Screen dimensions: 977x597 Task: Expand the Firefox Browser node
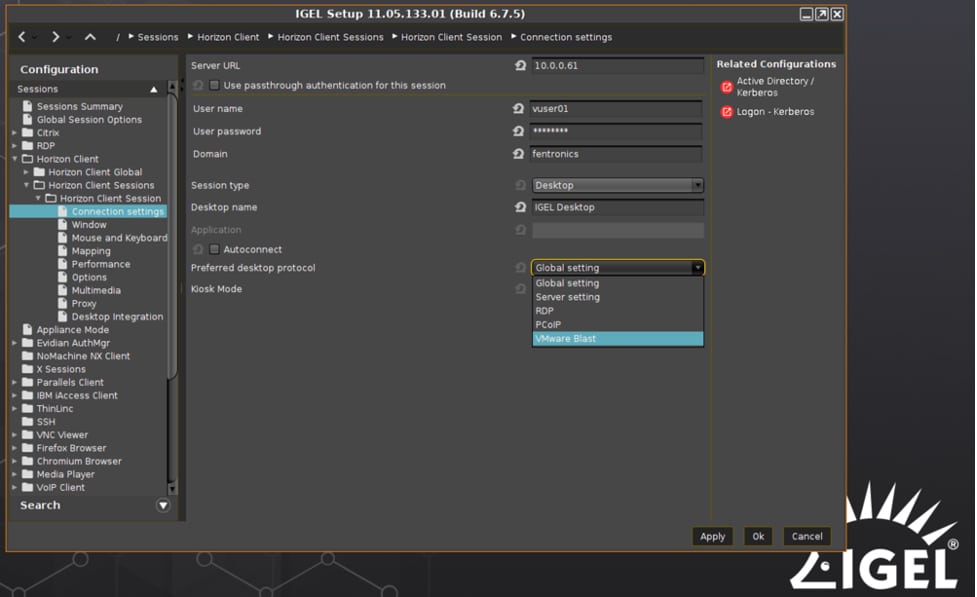pos(14,448)
